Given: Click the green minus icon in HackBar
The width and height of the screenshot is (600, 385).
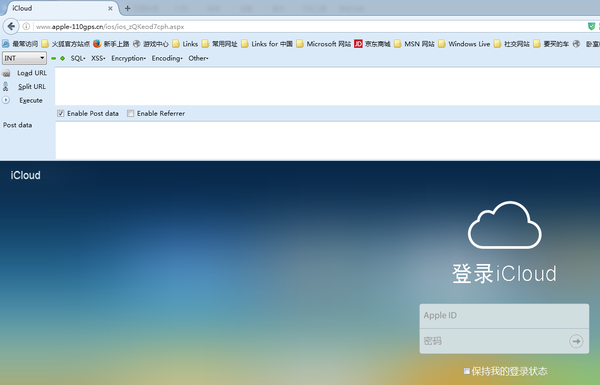Looking at the screenshot, I should click(x=54, y=59).
